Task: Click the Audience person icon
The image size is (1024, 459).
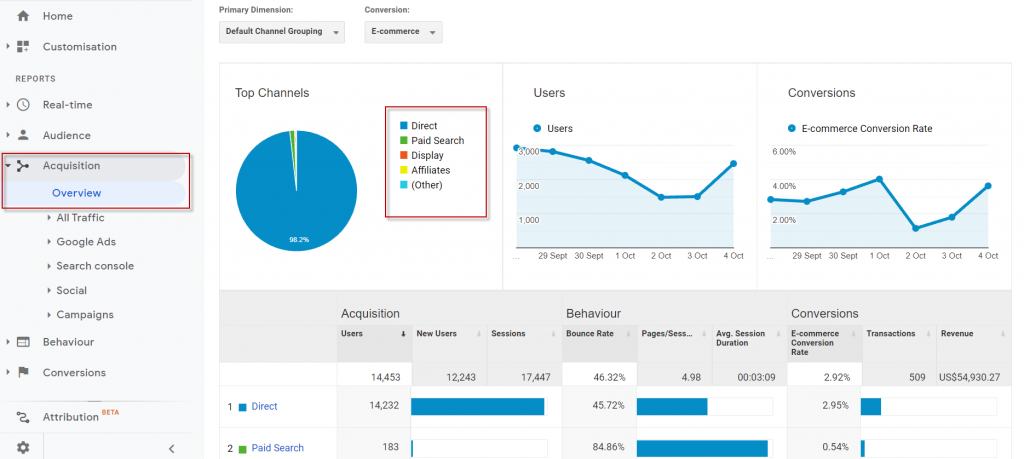Action: point(23,136)
